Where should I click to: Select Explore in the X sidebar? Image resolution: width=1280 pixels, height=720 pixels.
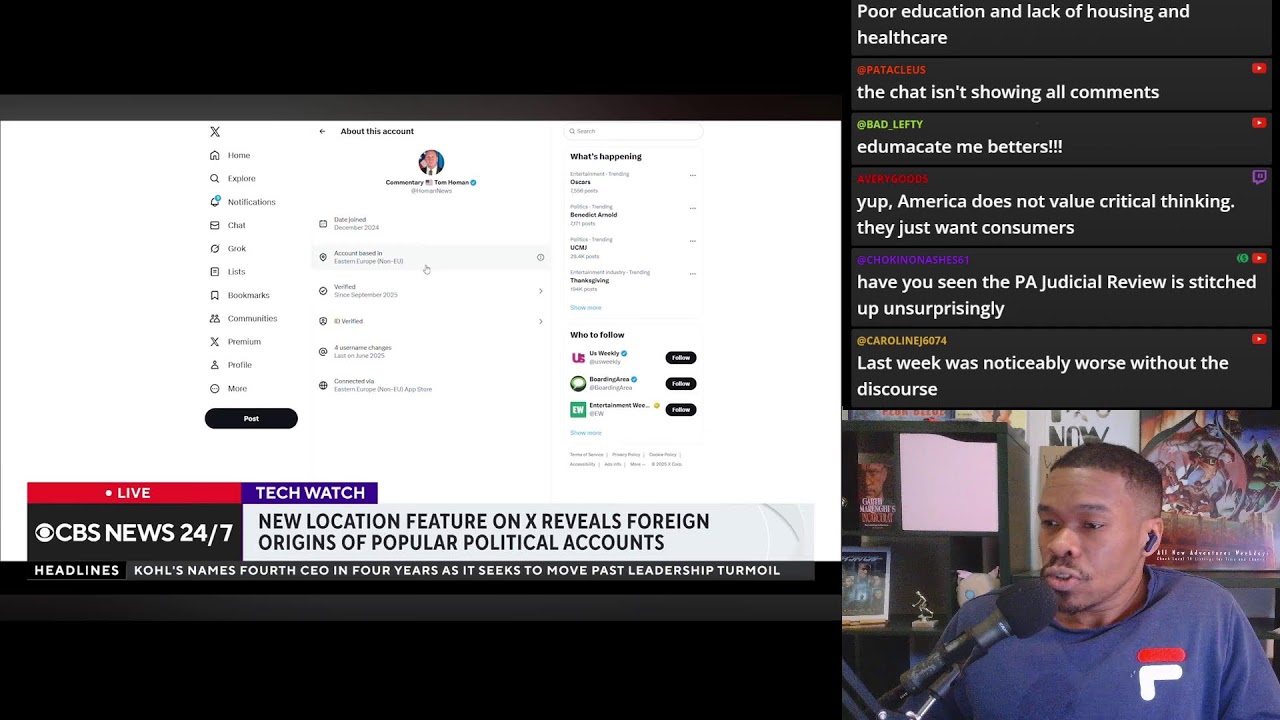pyautogui.click(x=241, y=178)
